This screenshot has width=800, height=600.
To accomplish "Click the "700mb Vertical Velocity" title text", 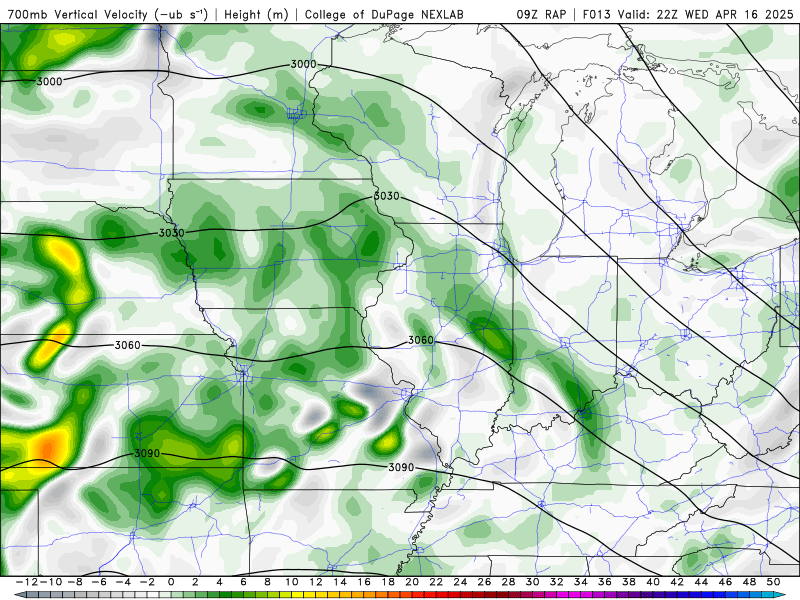I will pos(78,15).
